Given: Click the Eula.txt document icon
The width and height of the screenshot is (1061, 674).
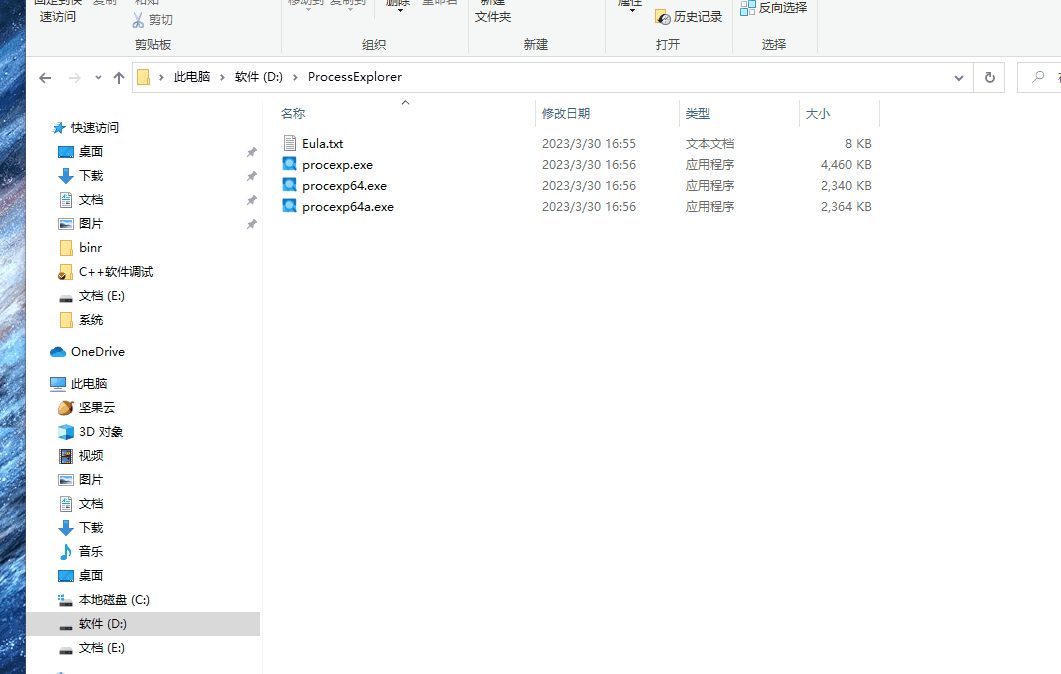Looking at the screenshot, I should point(290,143).
